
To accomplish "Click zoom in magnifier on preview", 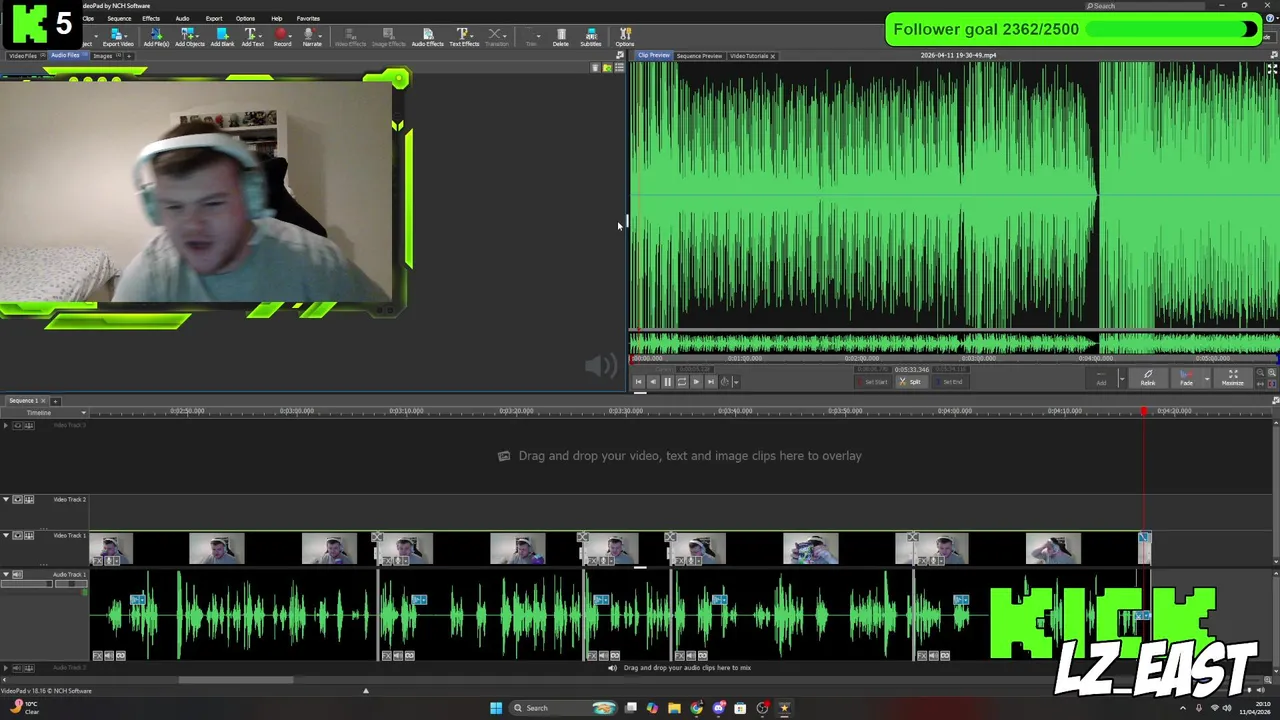I will point(1271,372).
